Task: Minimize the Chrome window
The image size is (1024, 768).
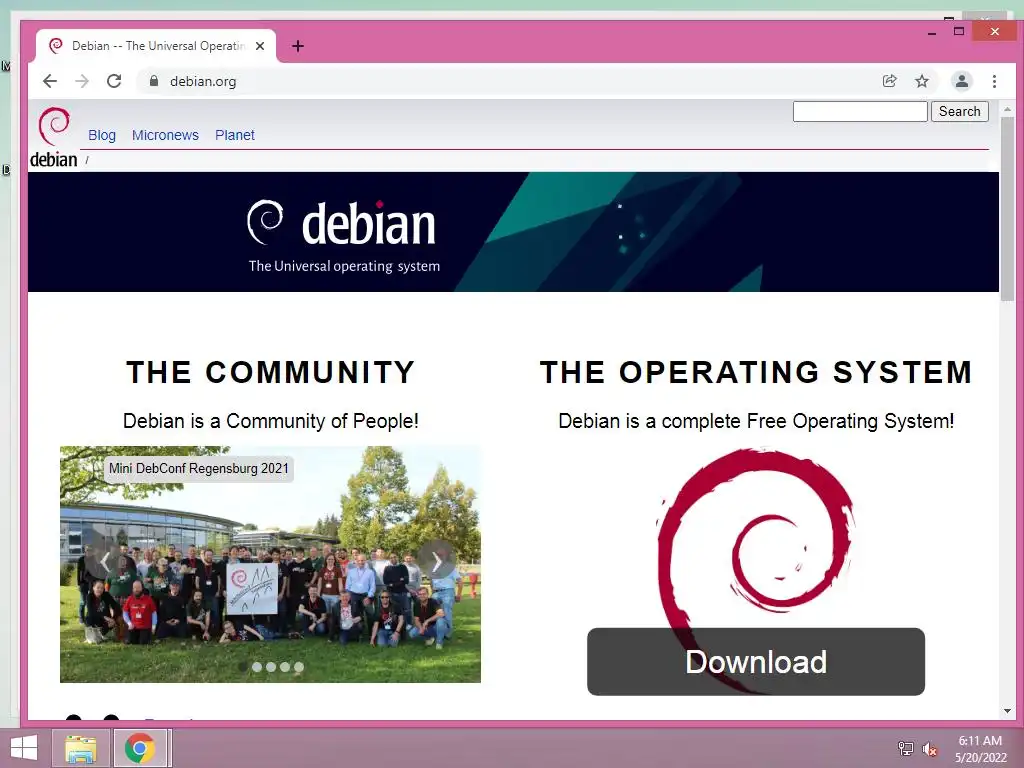Action: tap(932, 31)
